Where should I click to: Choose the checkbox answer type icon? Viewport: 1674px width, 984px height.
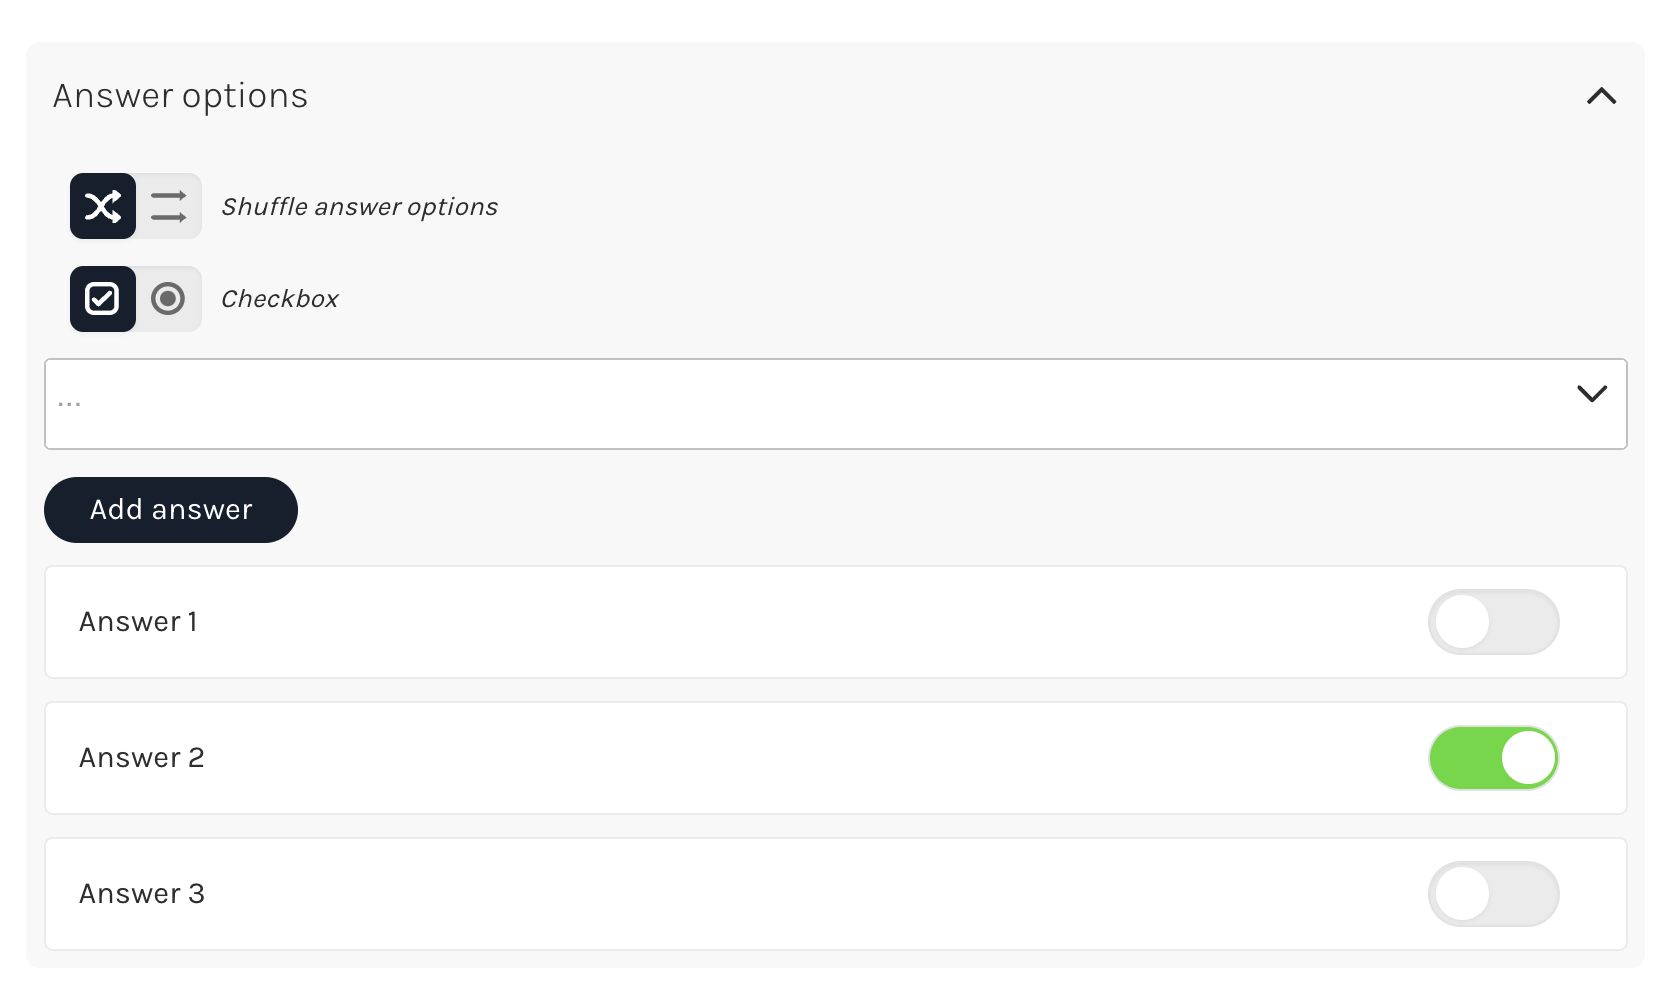[103, 299]
